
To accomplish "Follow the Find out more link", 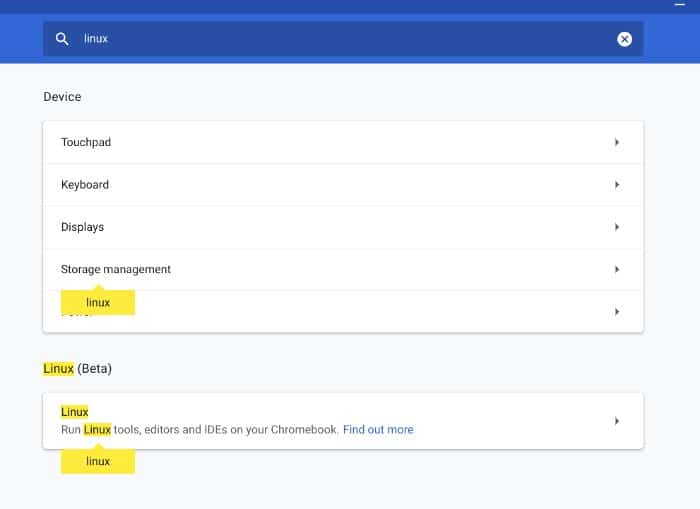I will pyautogui.click(x=378, y=430).
